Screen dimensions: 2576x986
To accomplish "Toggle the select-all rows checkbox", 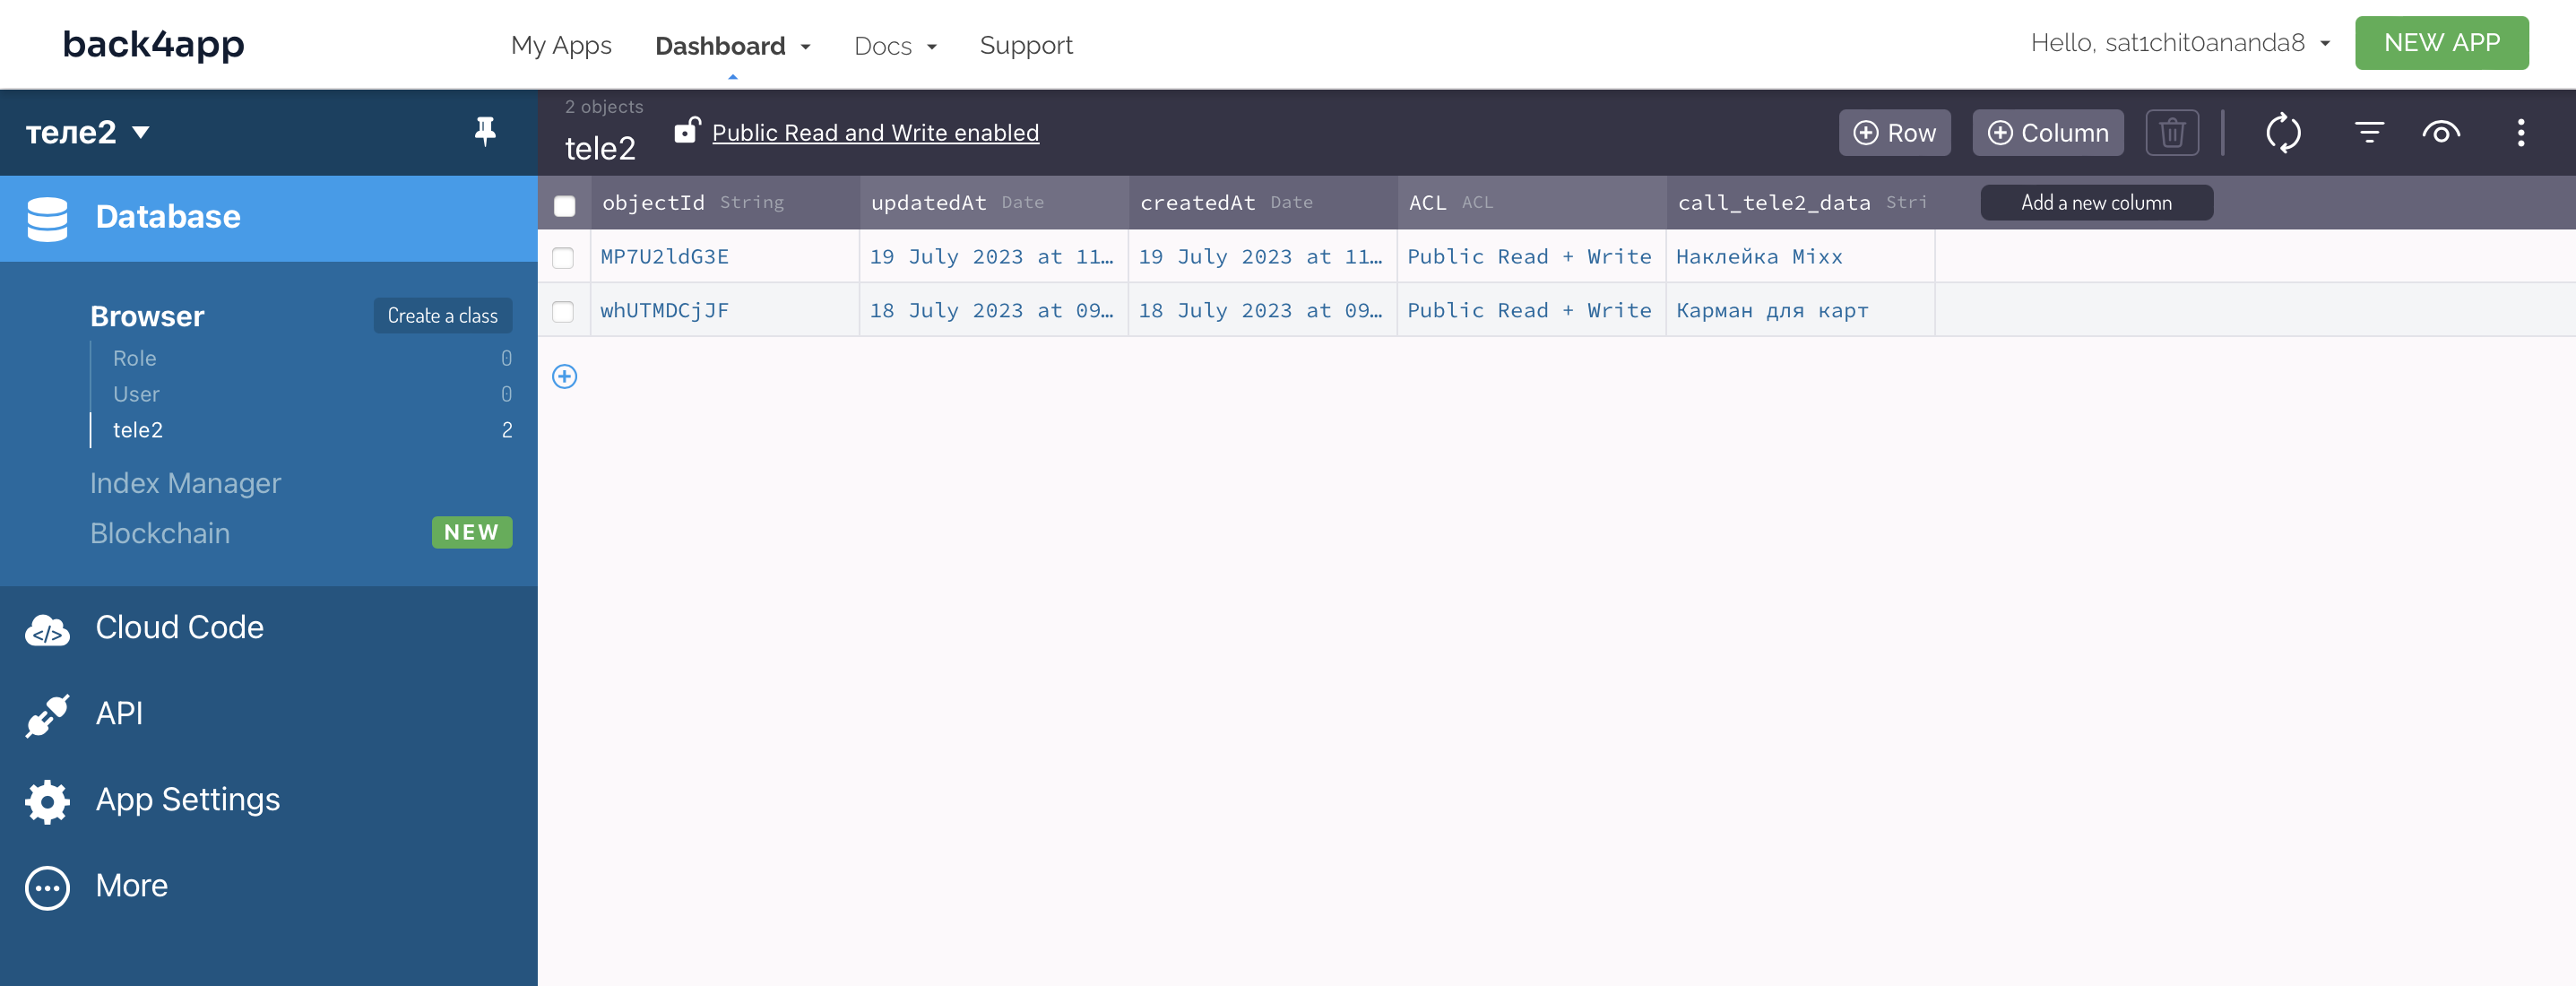I will coord(564,205).
